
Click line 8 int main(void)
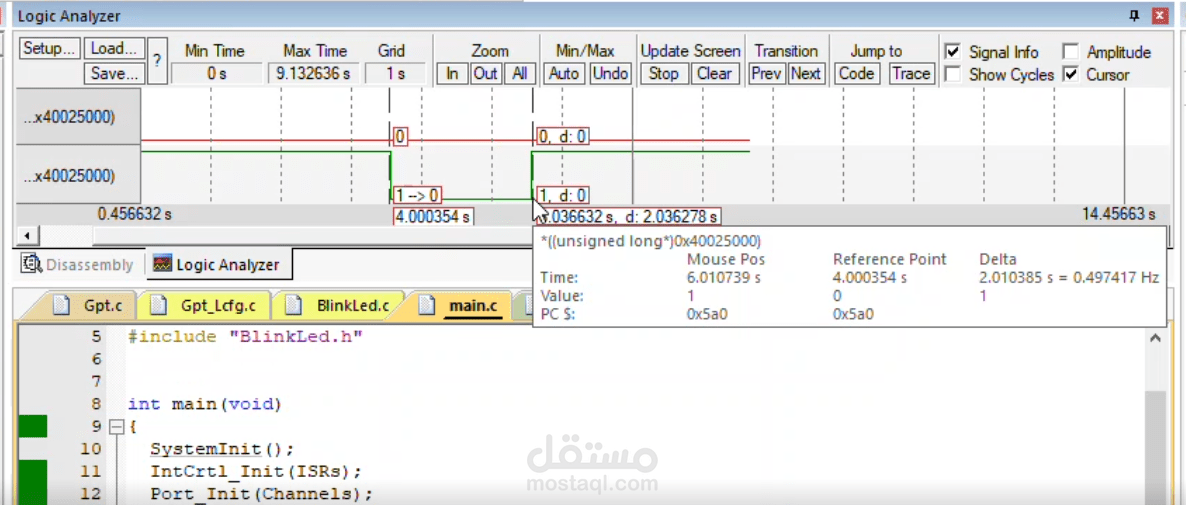tap(204, 404)
